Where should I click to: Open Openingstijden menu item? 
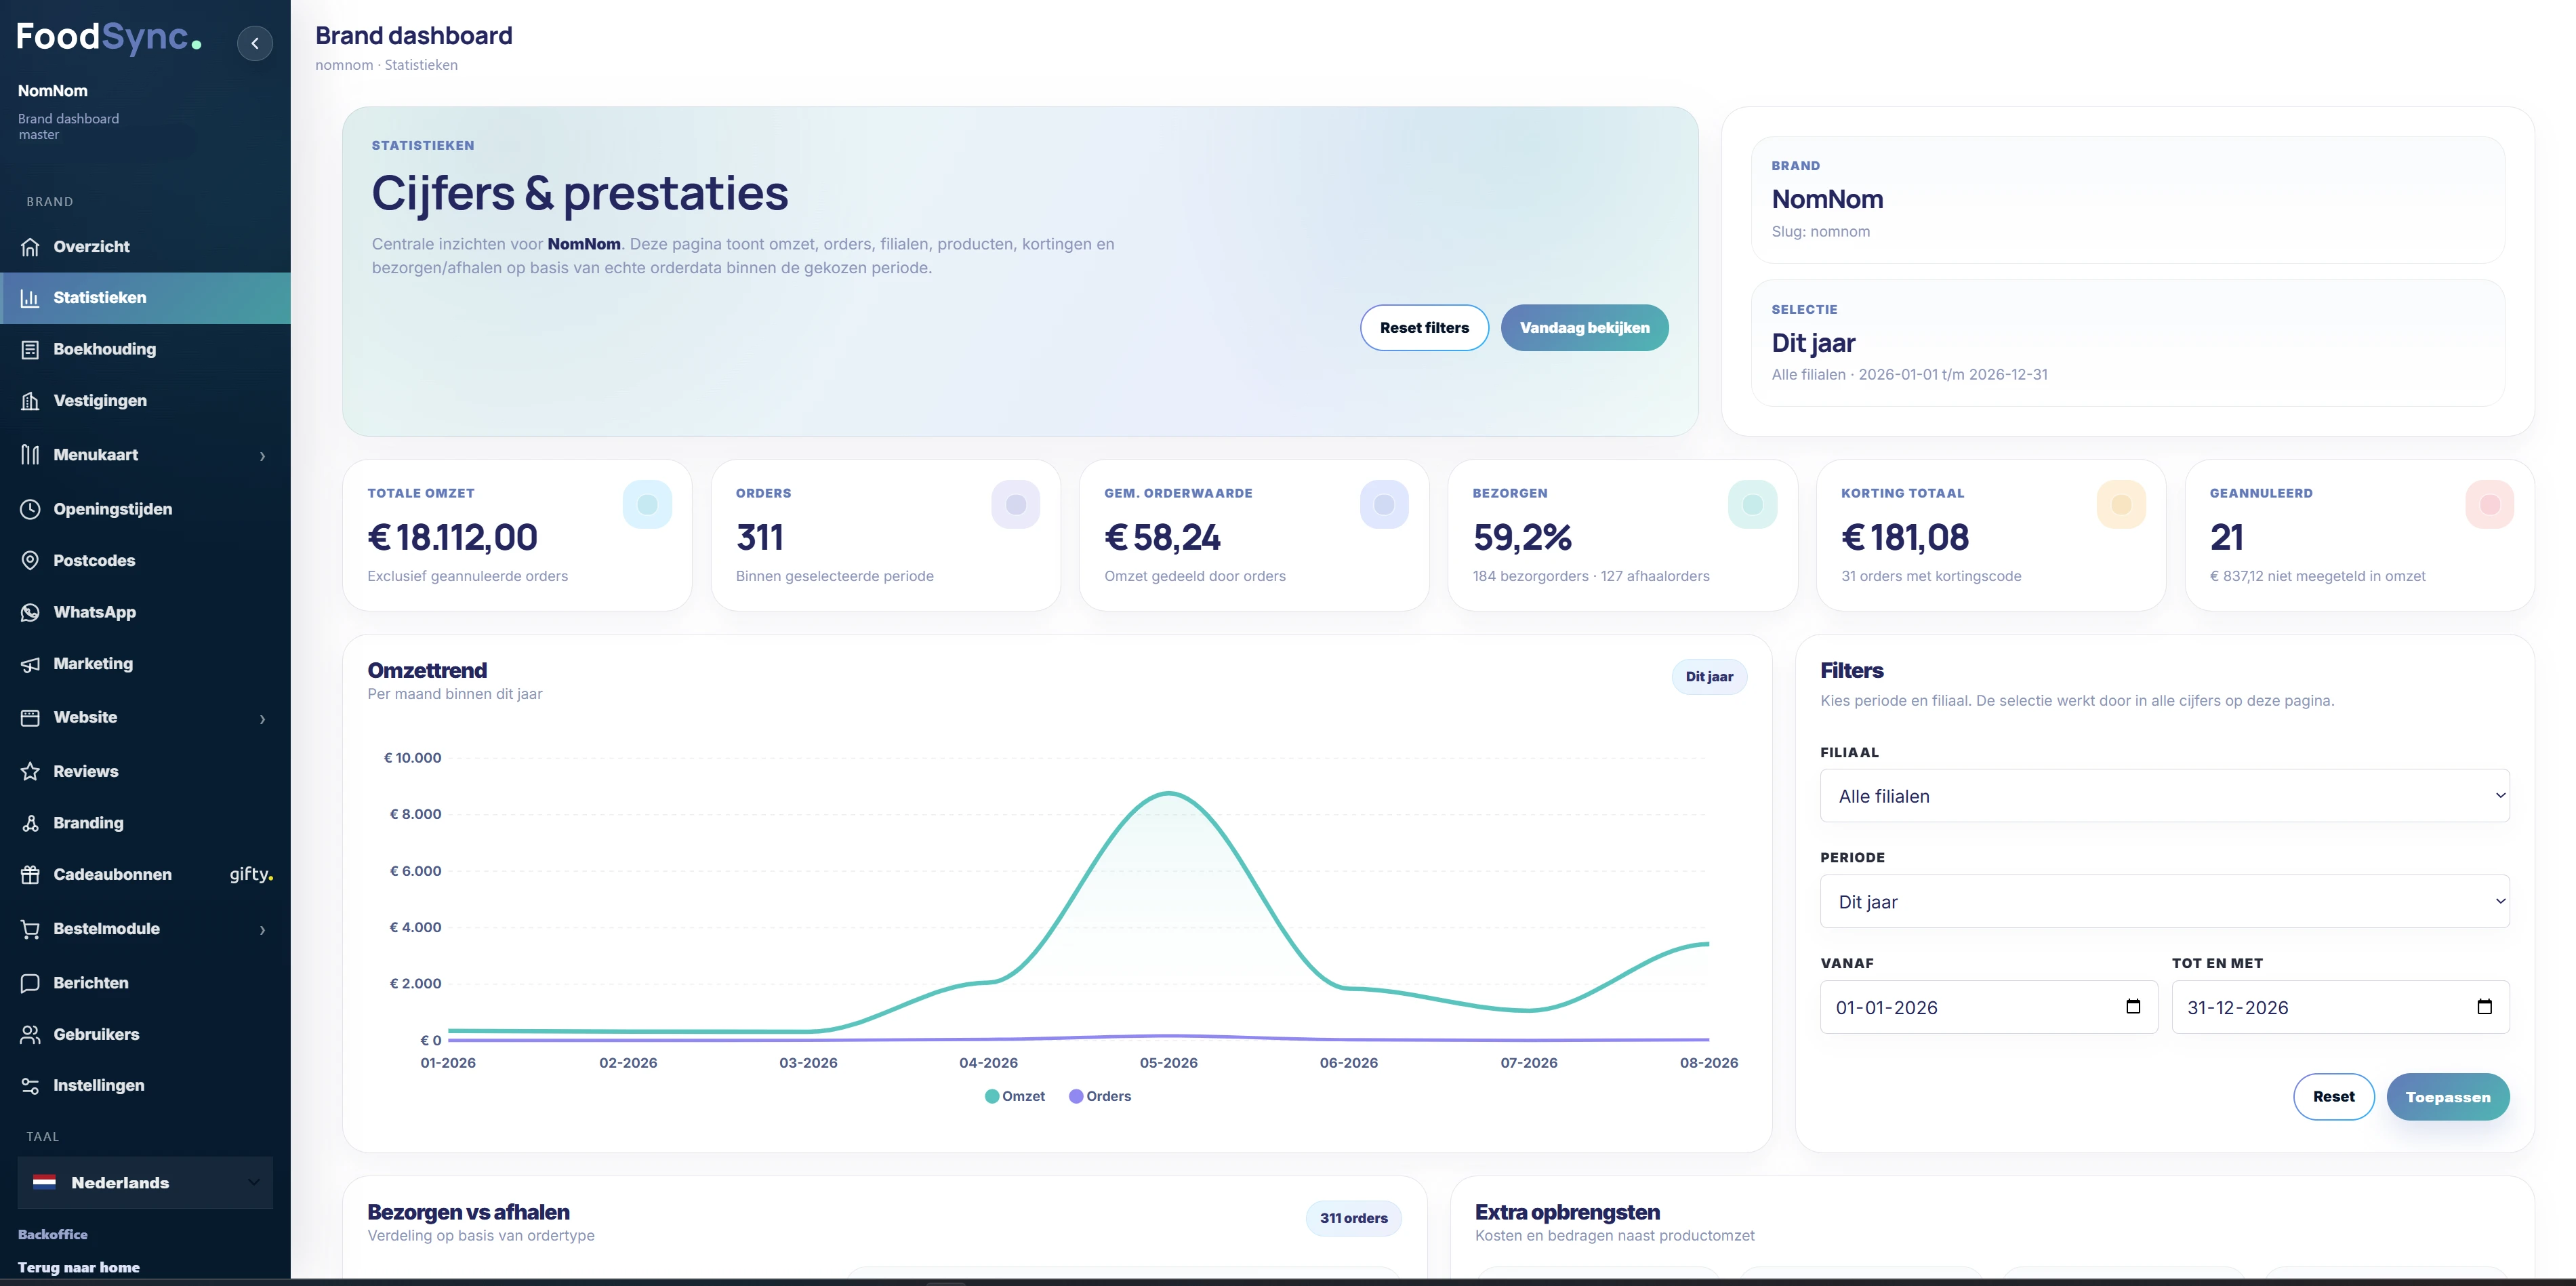(145, 509)
